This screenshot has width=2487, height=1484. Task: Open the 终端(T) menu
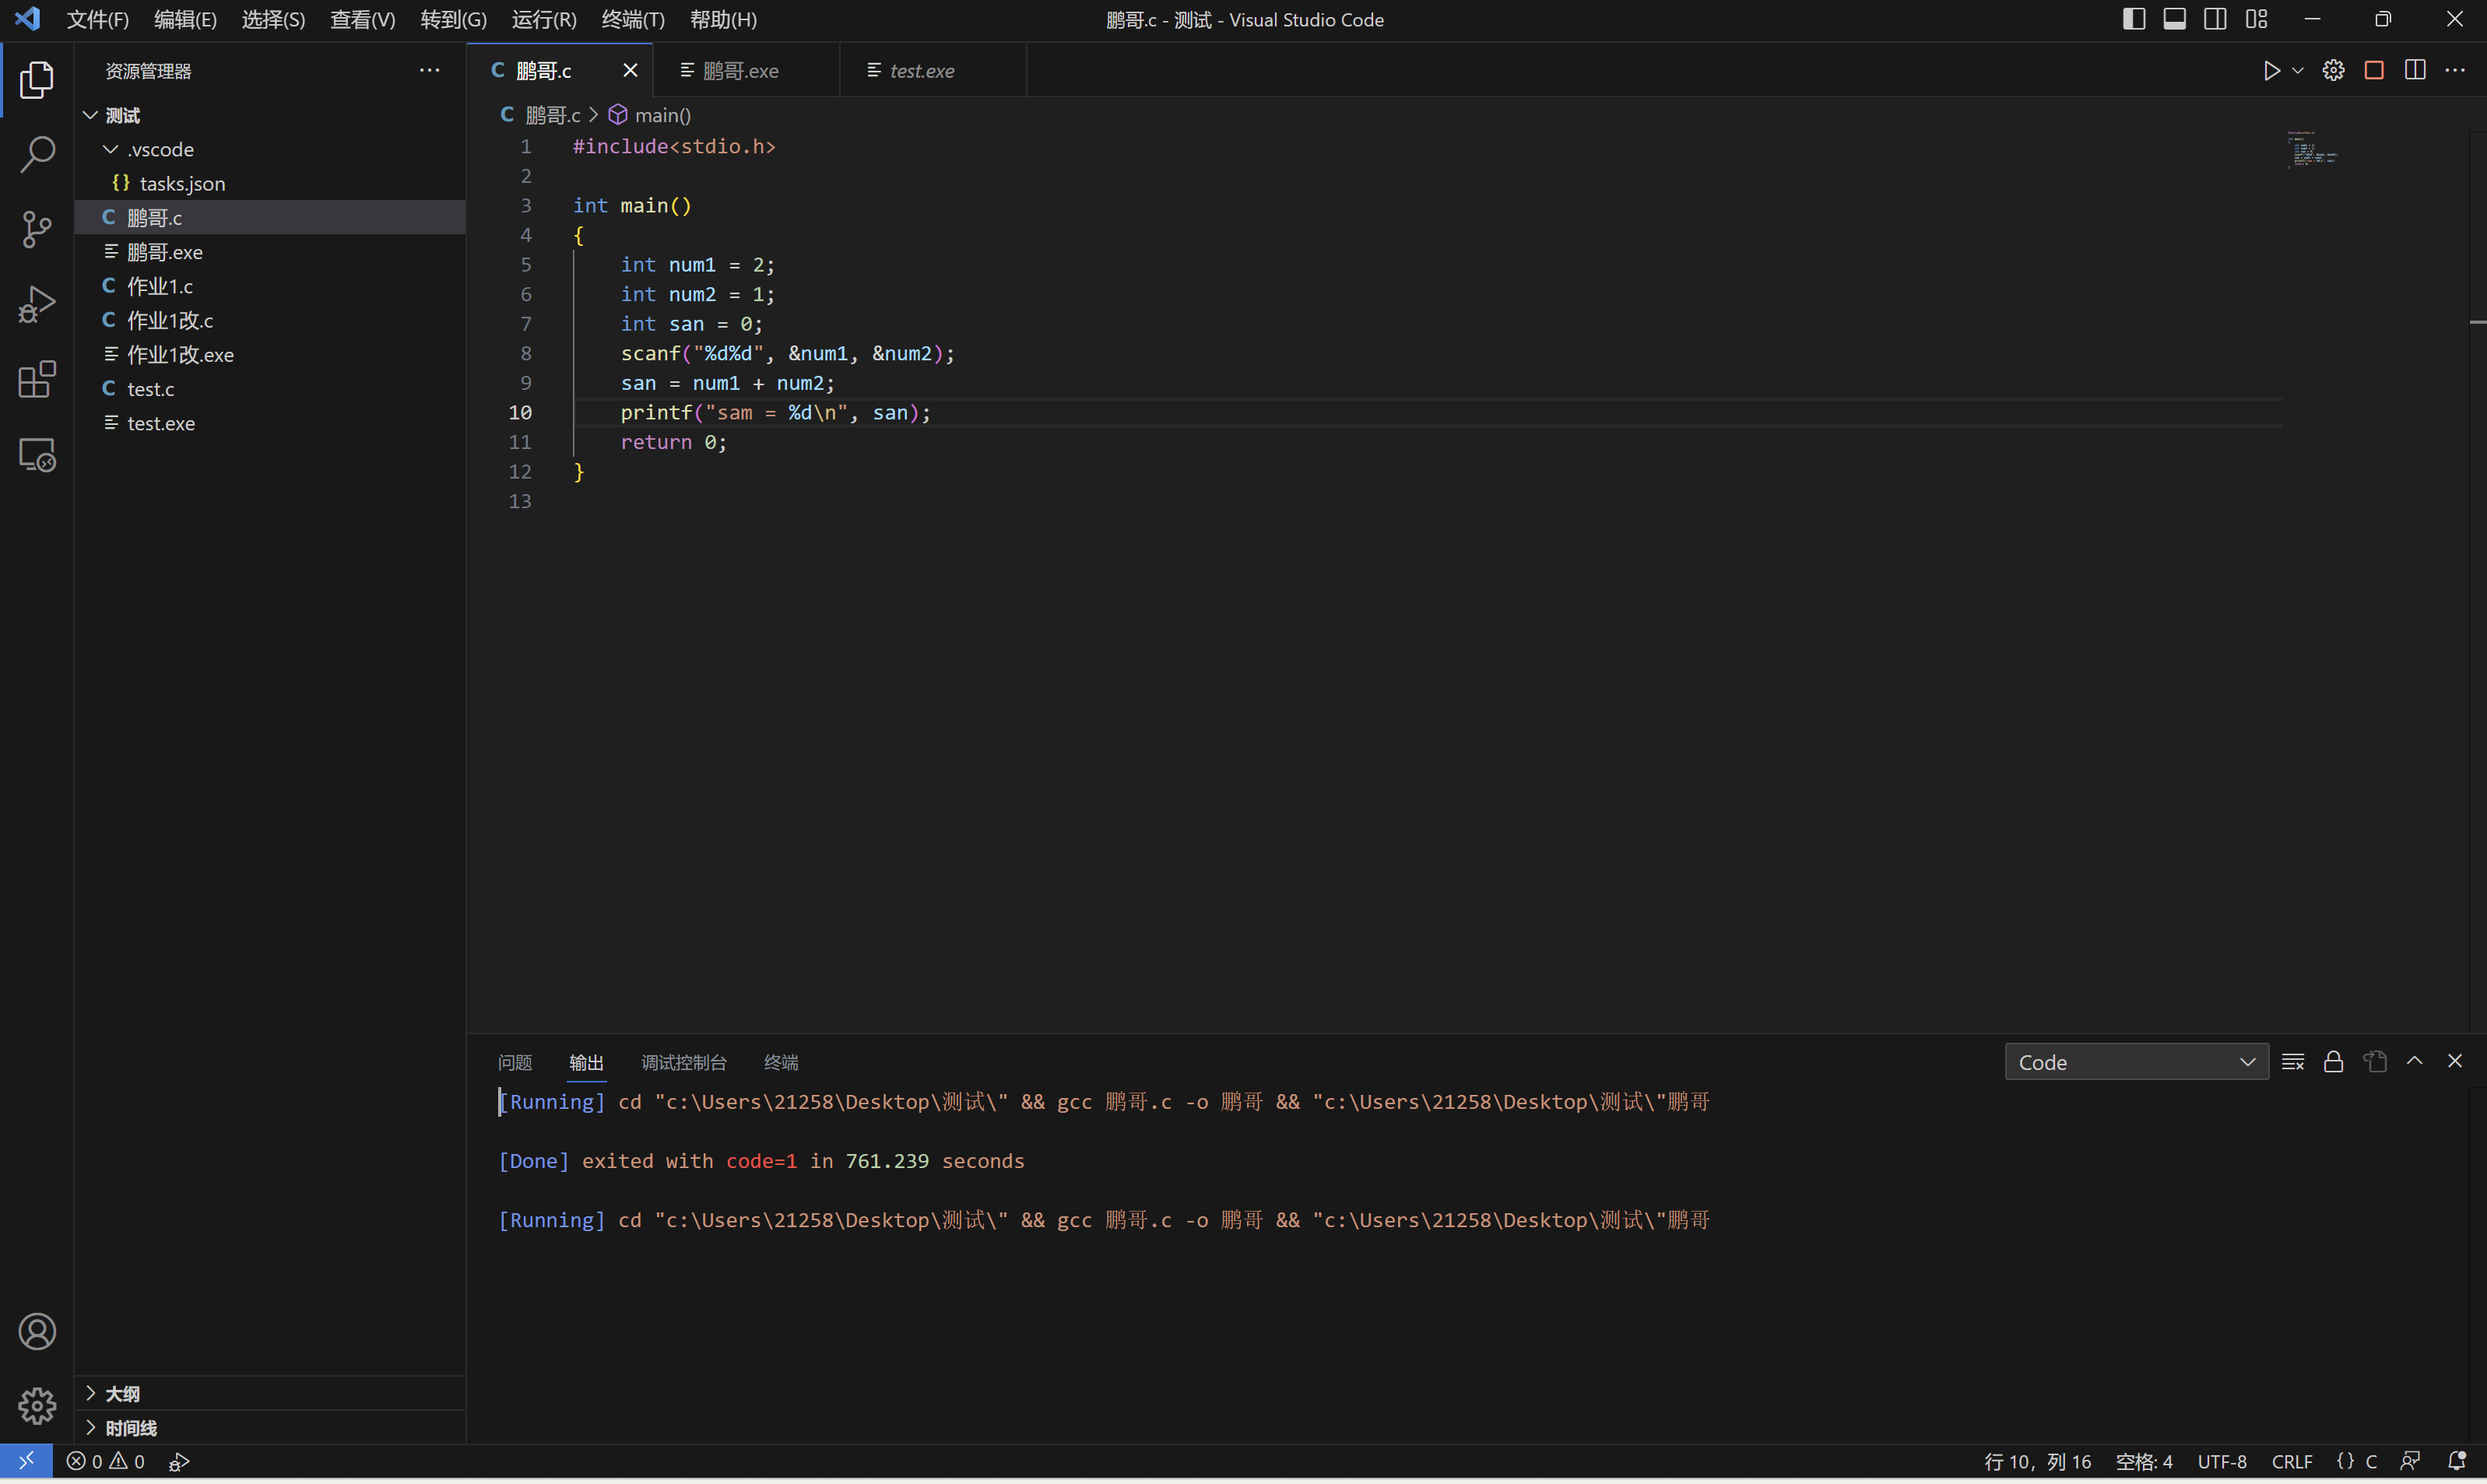point(633,20)
